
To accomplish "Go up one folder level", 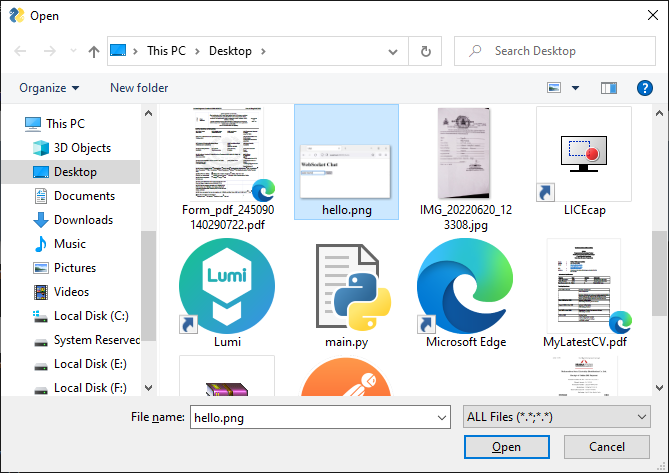I will [94, 51].
